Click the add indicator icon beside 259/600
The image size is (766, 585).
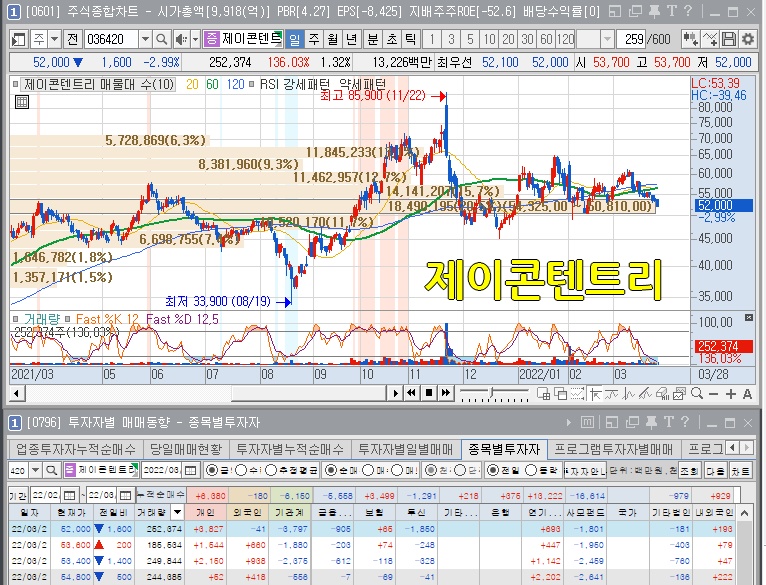[x=690, y=39]
